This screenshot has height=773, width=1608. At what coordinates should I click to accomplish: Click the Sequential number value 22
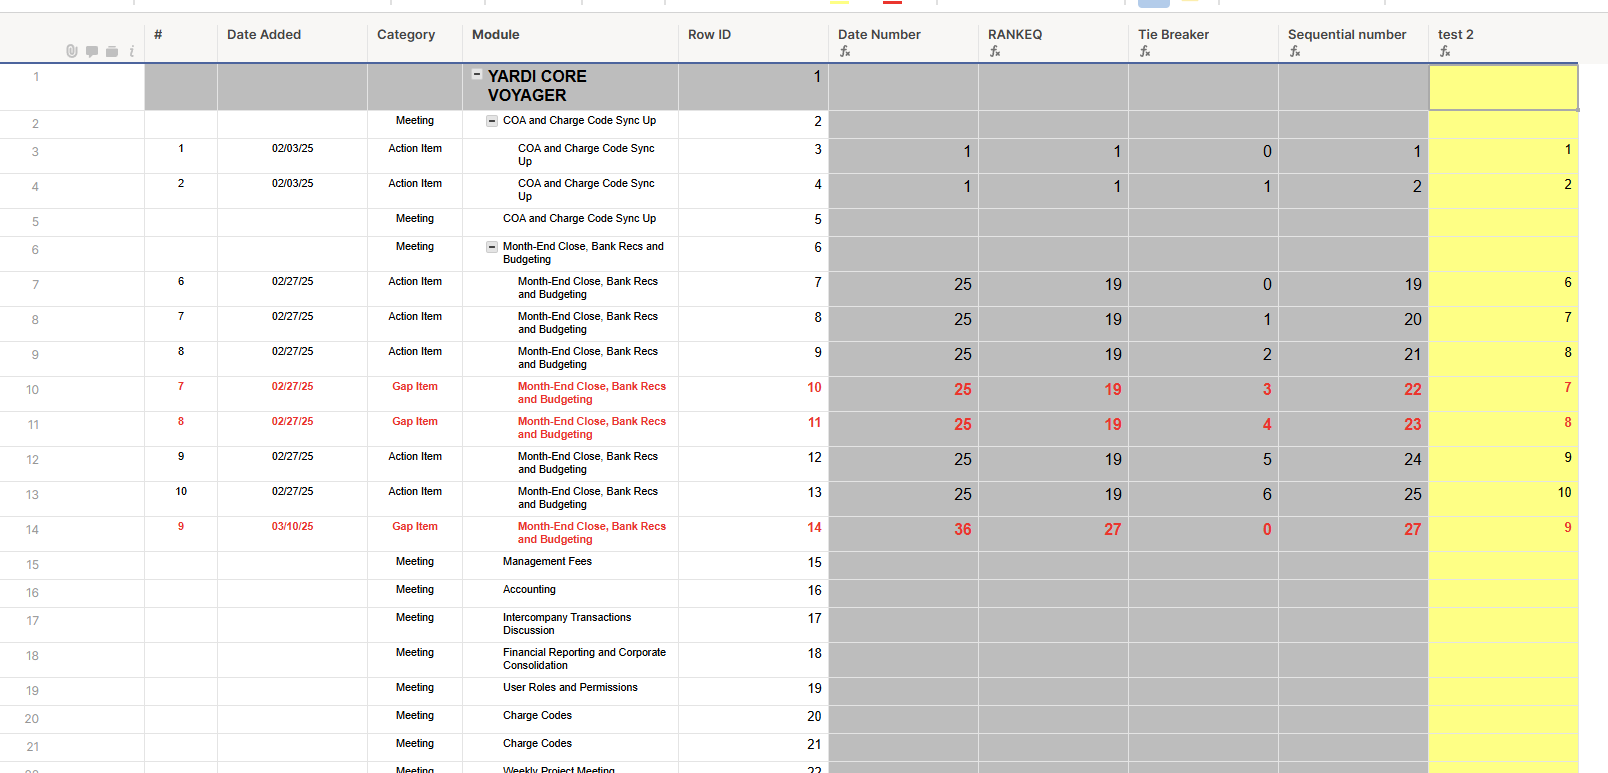[1412, 390]
